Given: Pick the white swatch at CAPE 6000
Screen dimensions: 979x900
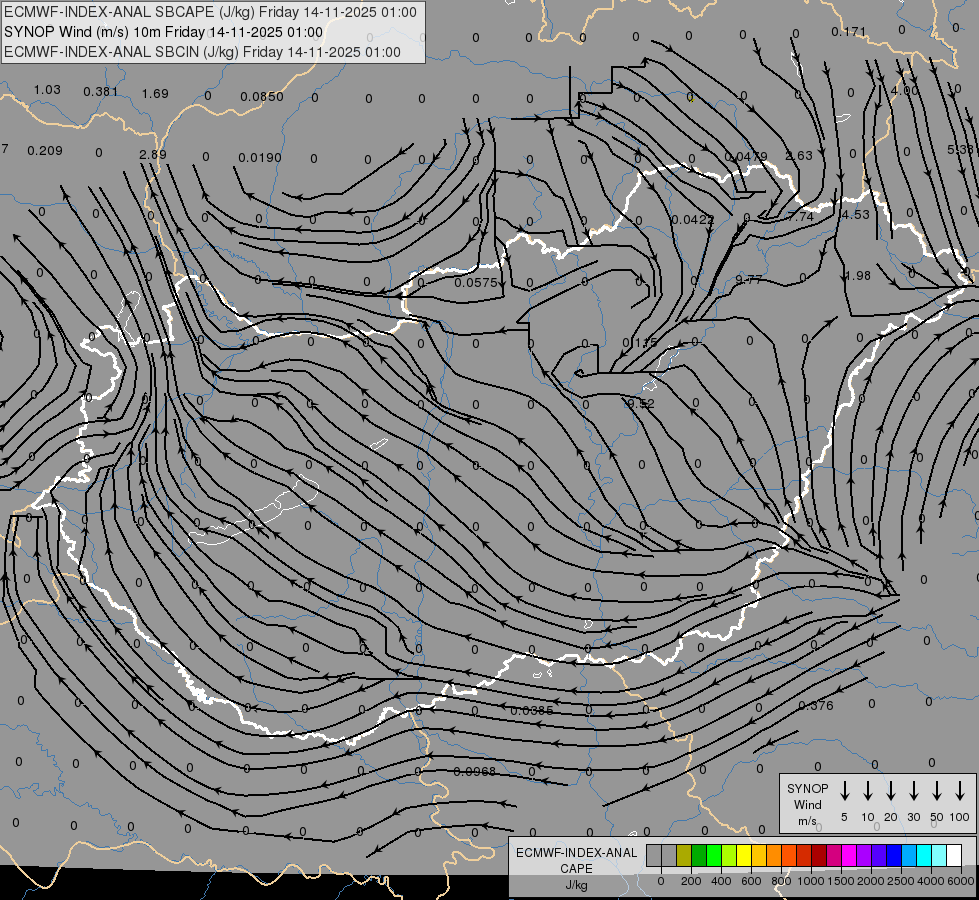Looking at the screenshot, I should (953, 855).
